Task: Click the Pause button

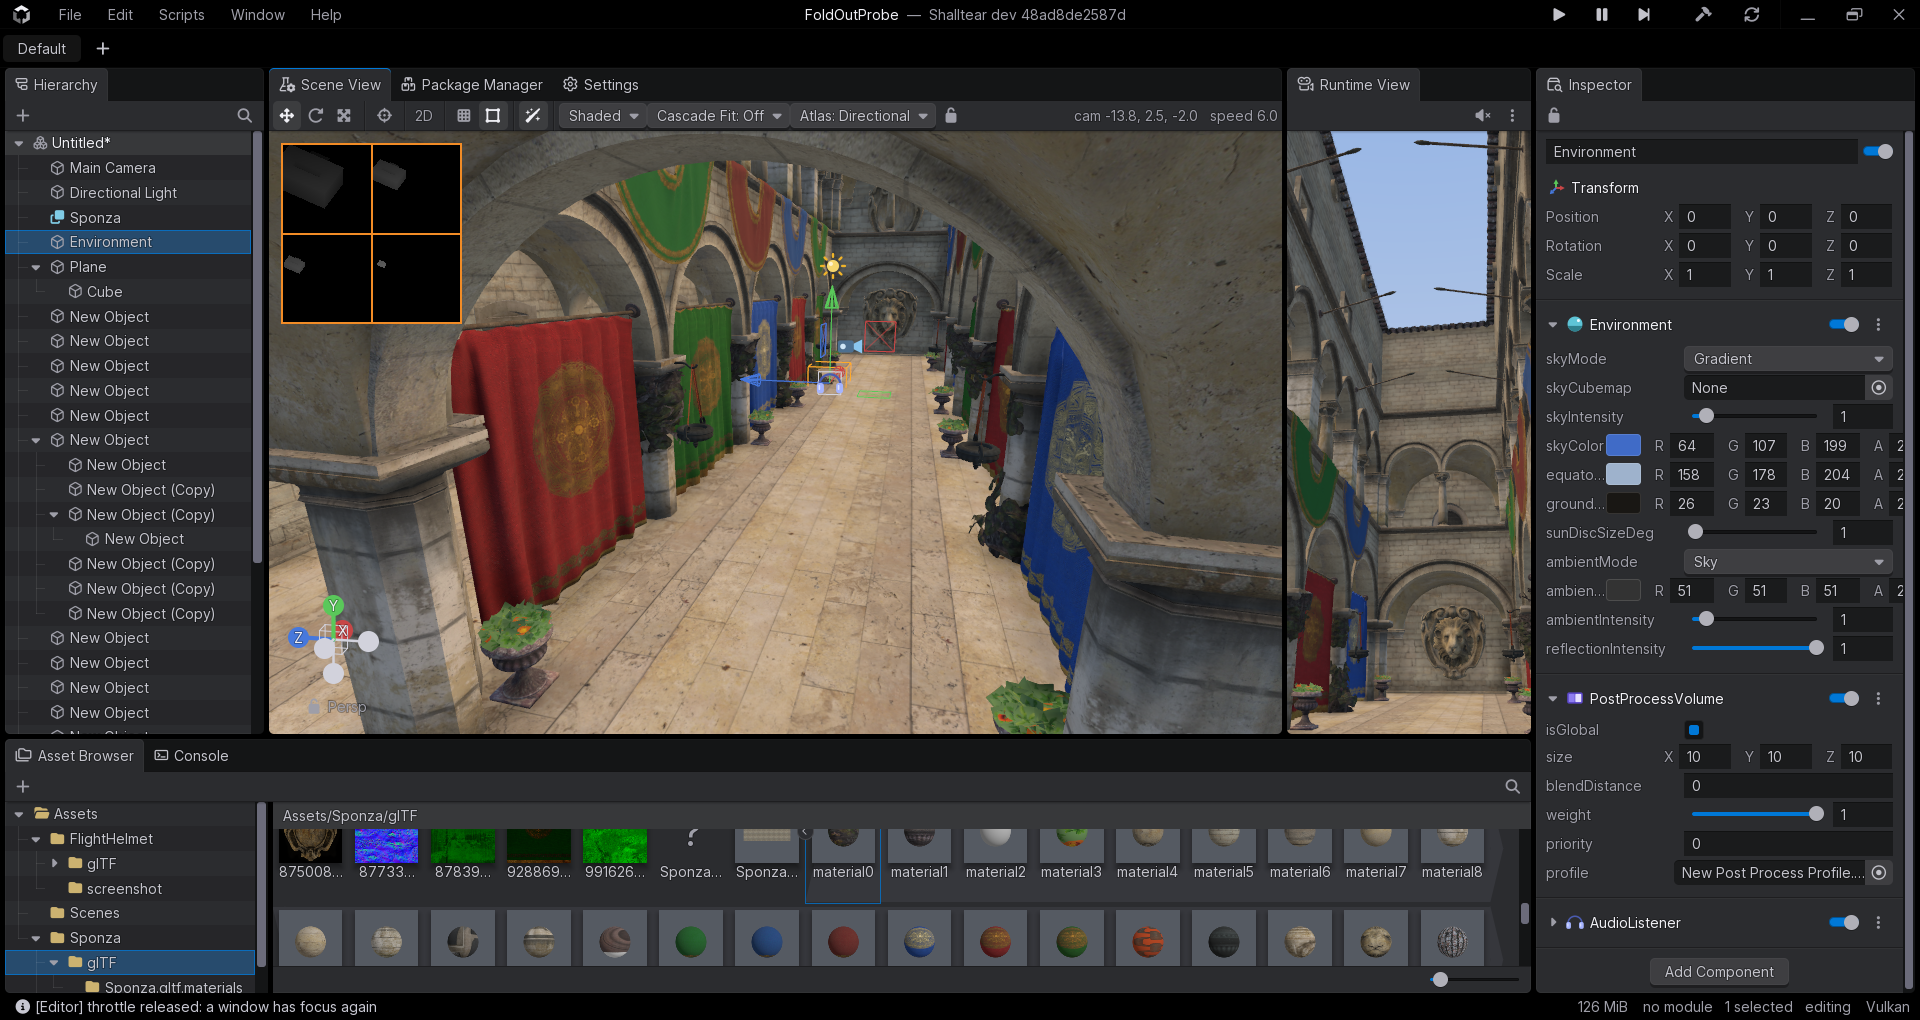Action: point(1602,15)
